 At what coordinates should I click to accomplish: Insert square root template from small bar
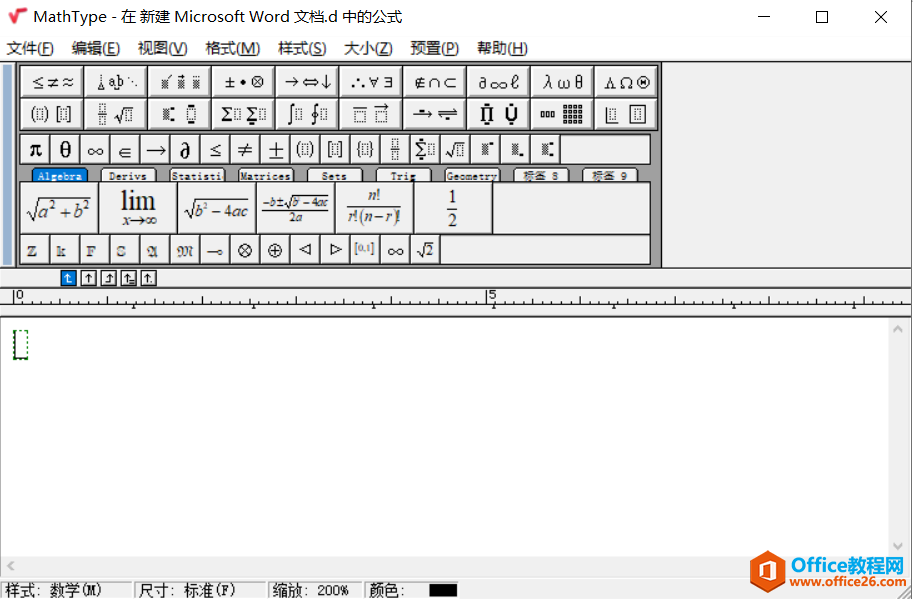pos(455,150)
